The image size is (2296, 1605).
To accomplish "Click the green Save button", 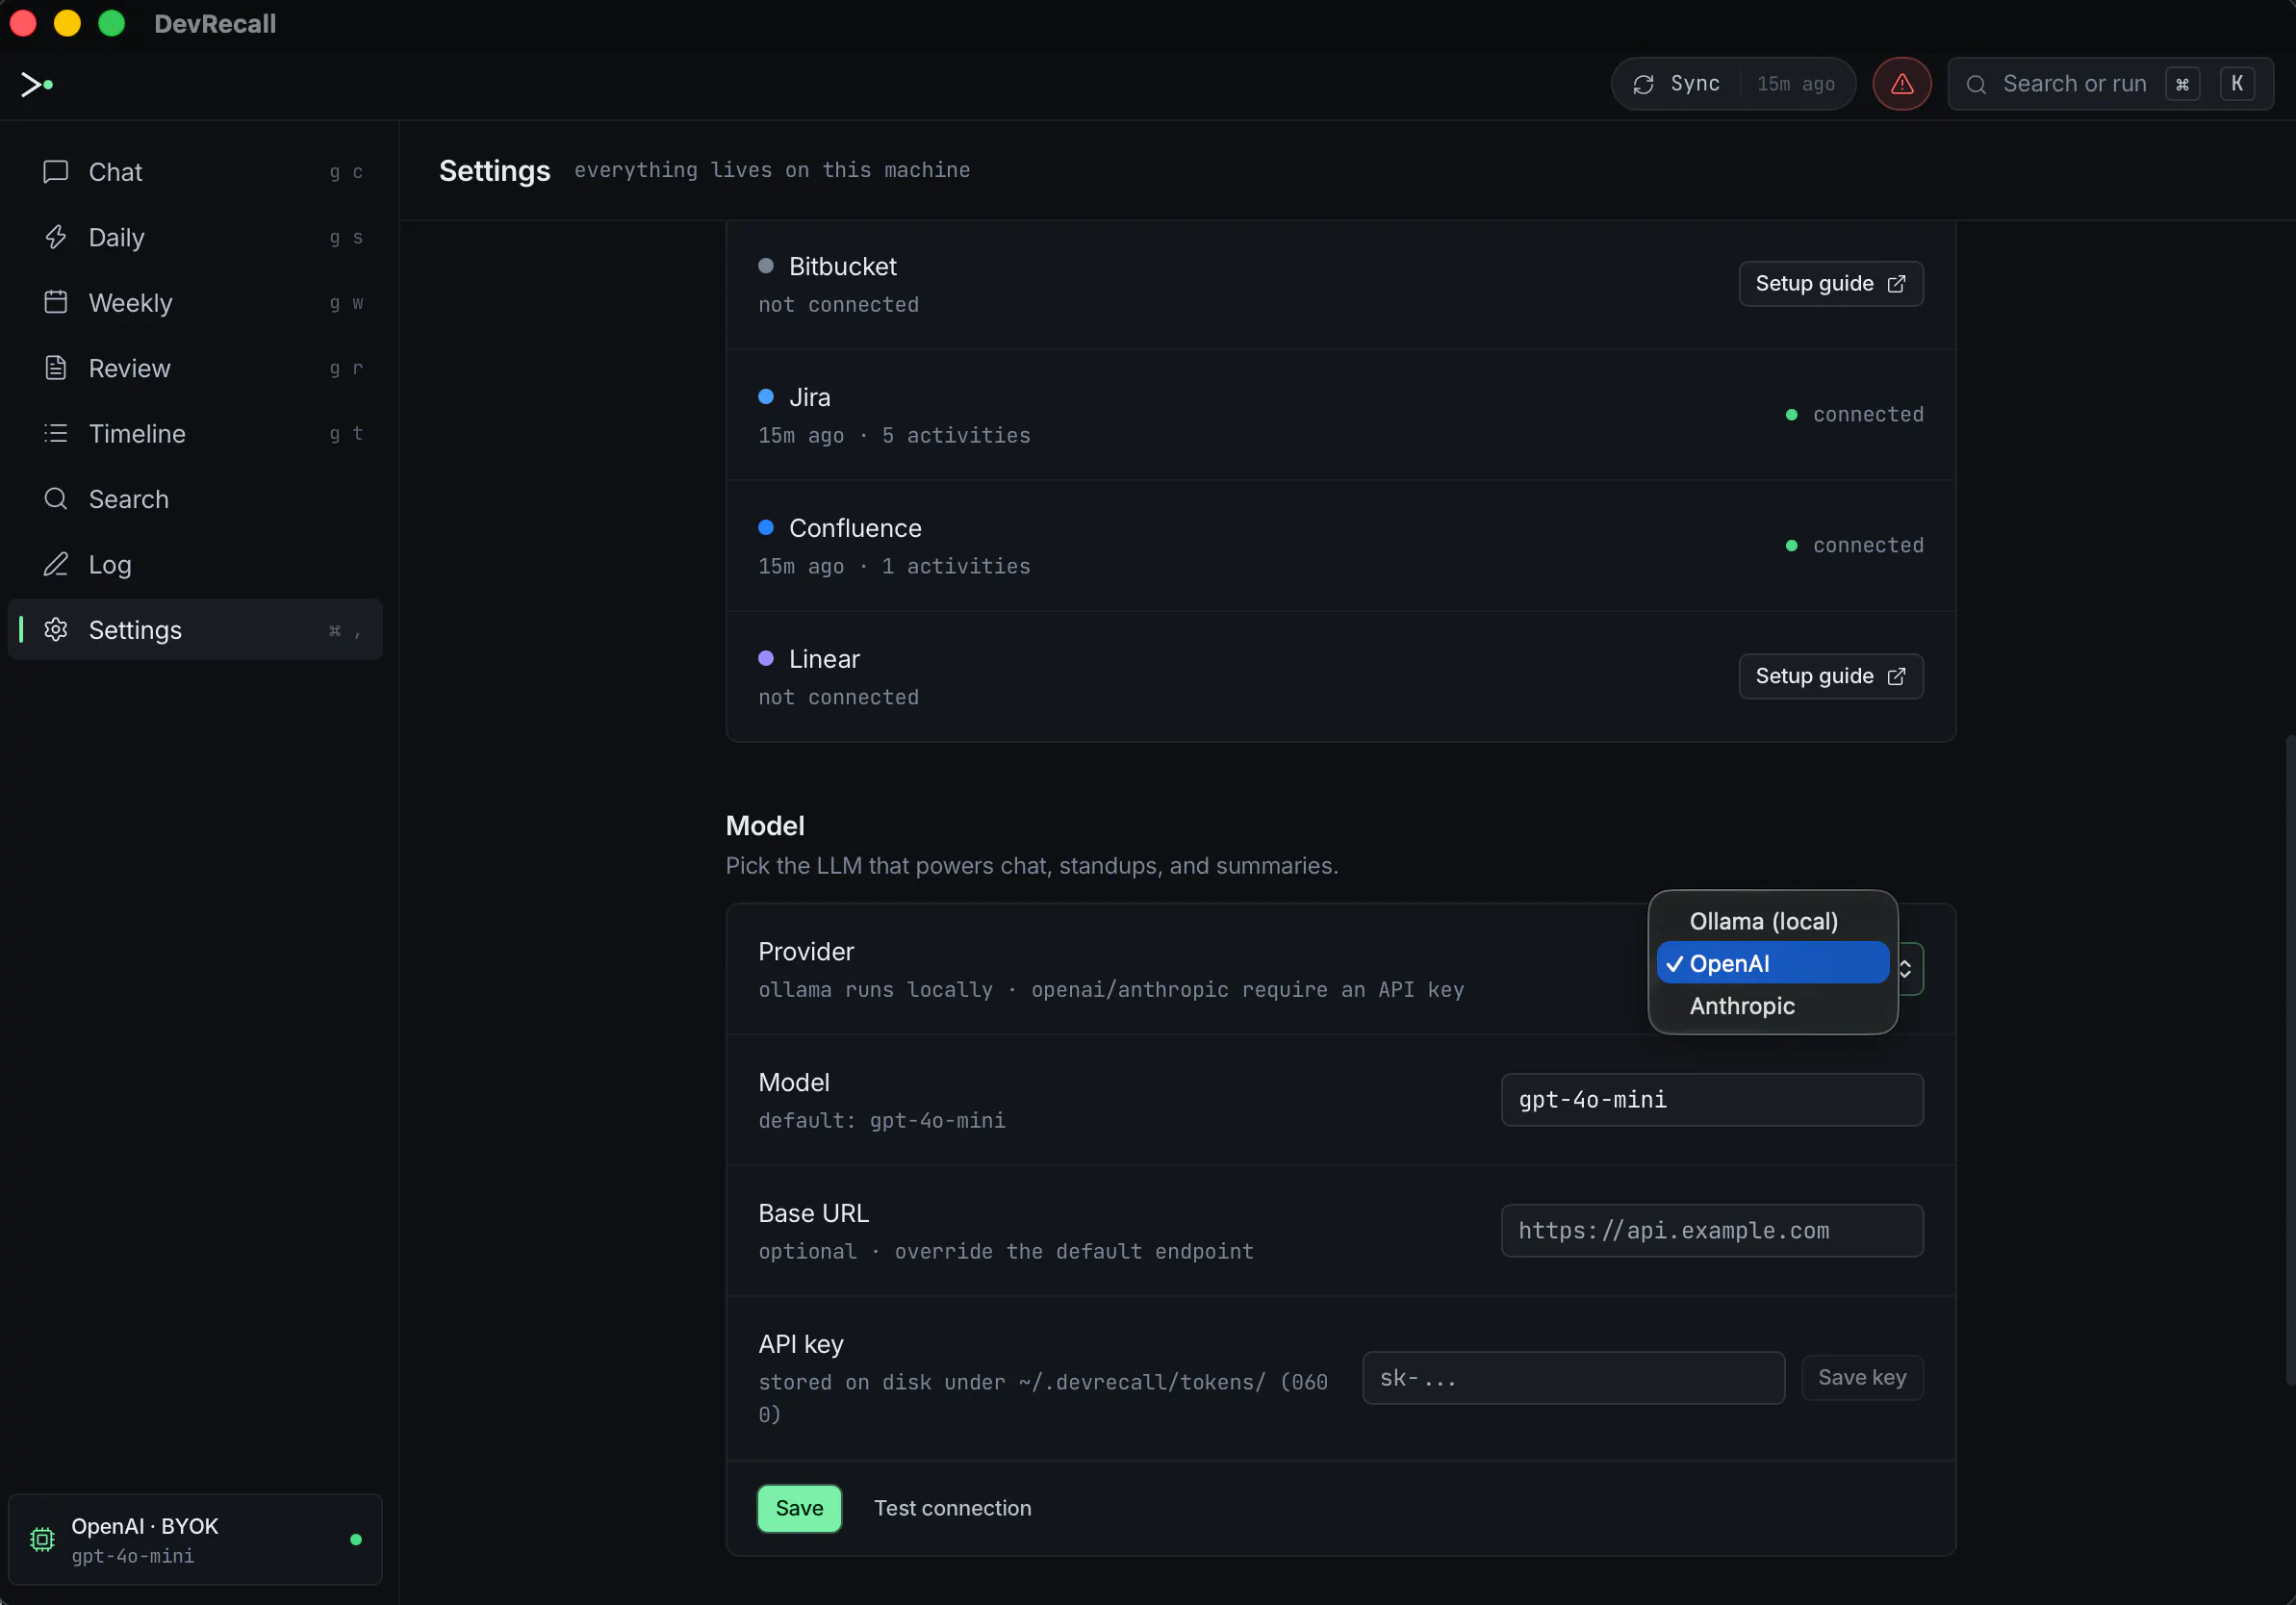I will (799, 1507).
